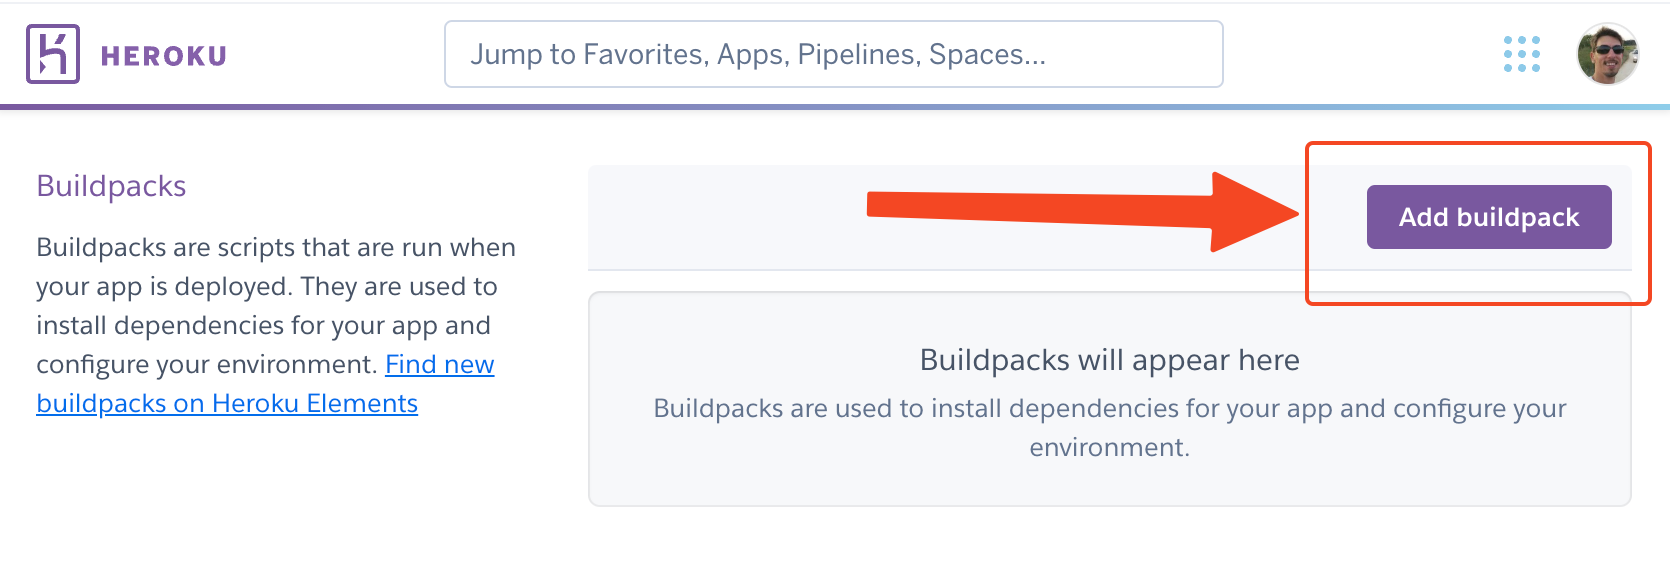Click the waffle icon near the avatar
The image size is (1670, 586).
(1522, 54)
